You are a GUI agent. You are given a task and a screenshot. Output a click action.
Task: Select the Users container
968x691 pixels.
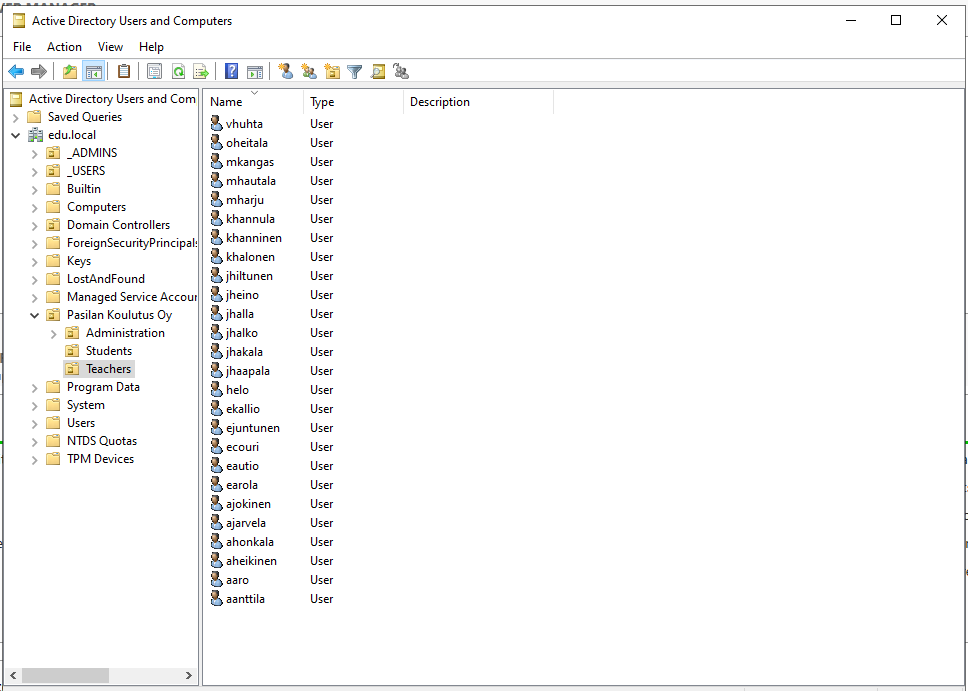(81, 423)
